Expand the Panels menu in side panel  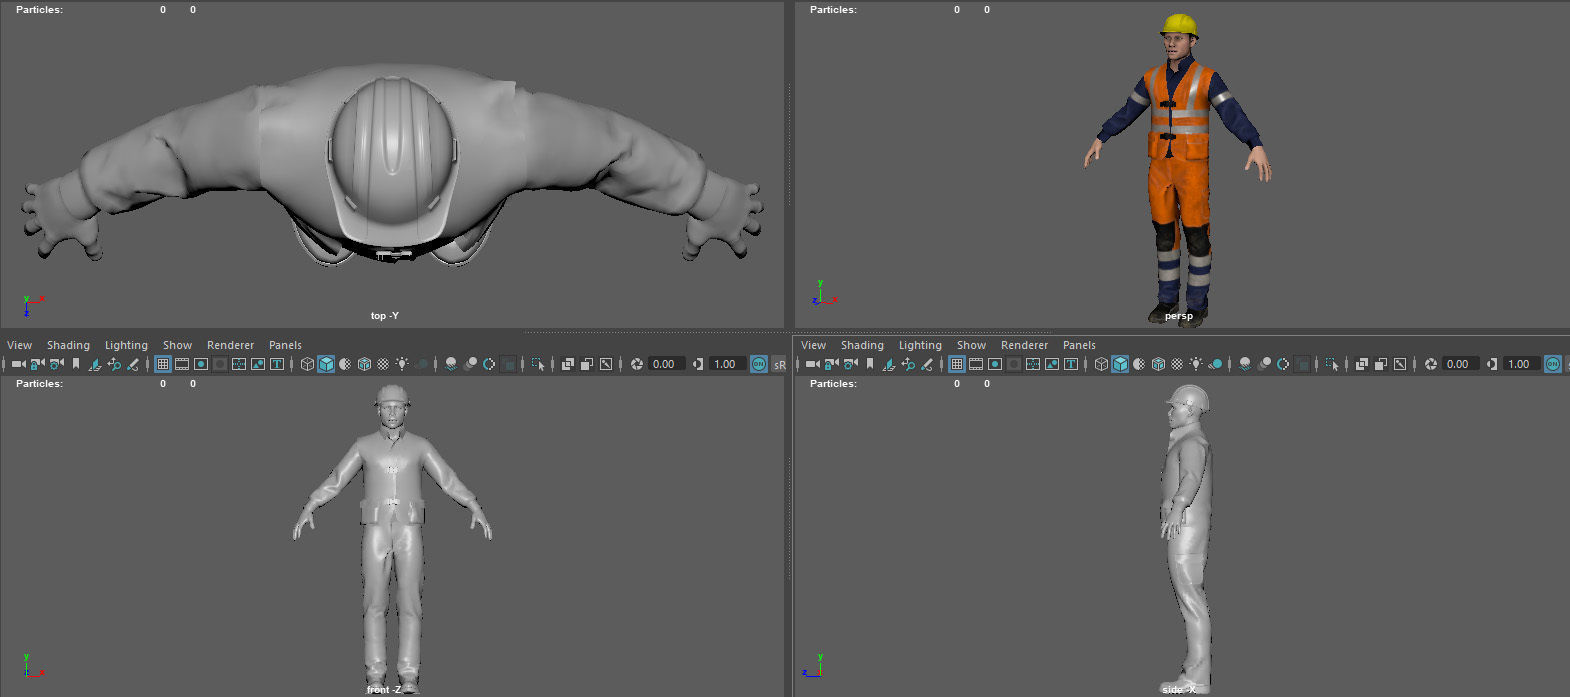[x=1079, y=345]
